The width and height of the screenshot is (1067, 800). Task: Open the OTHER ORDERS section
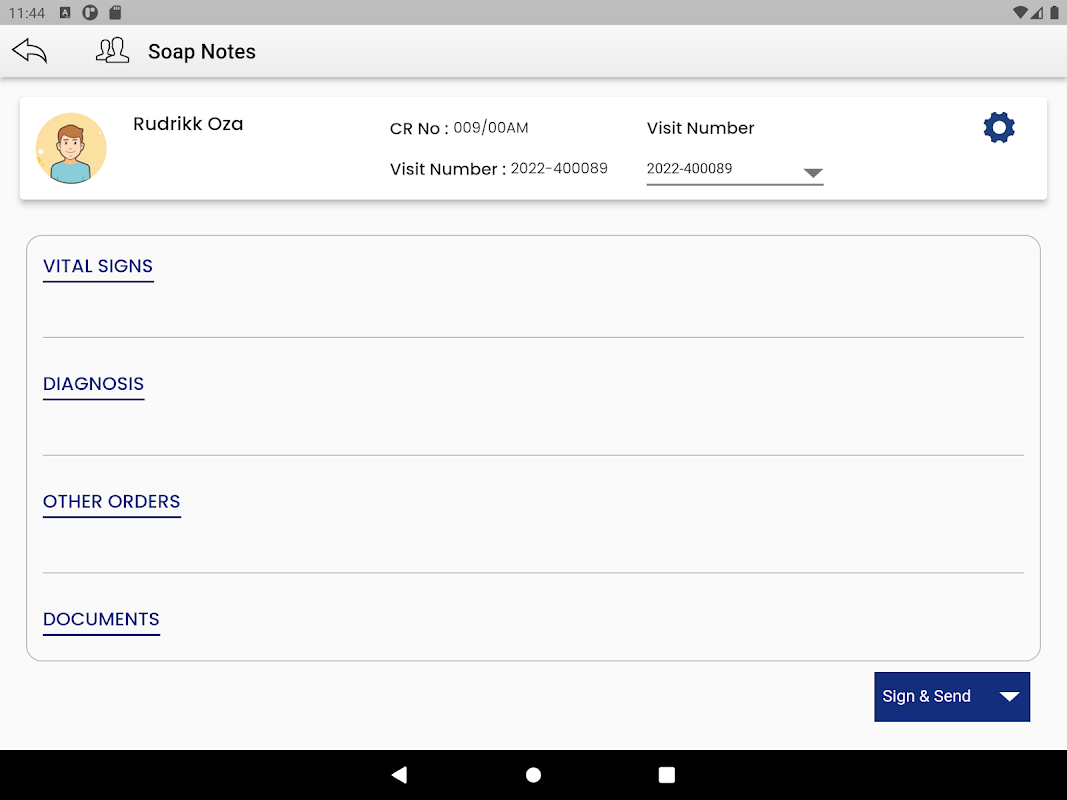click(112, 501)
